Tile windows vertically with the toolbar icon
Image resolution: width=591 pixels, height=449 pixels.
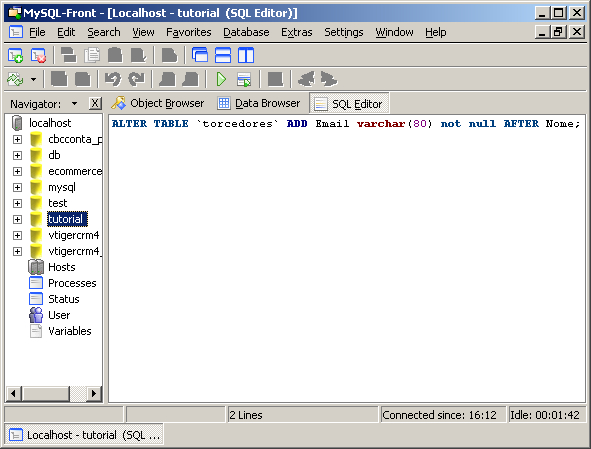pyautogui.click(x=246, y=55)
